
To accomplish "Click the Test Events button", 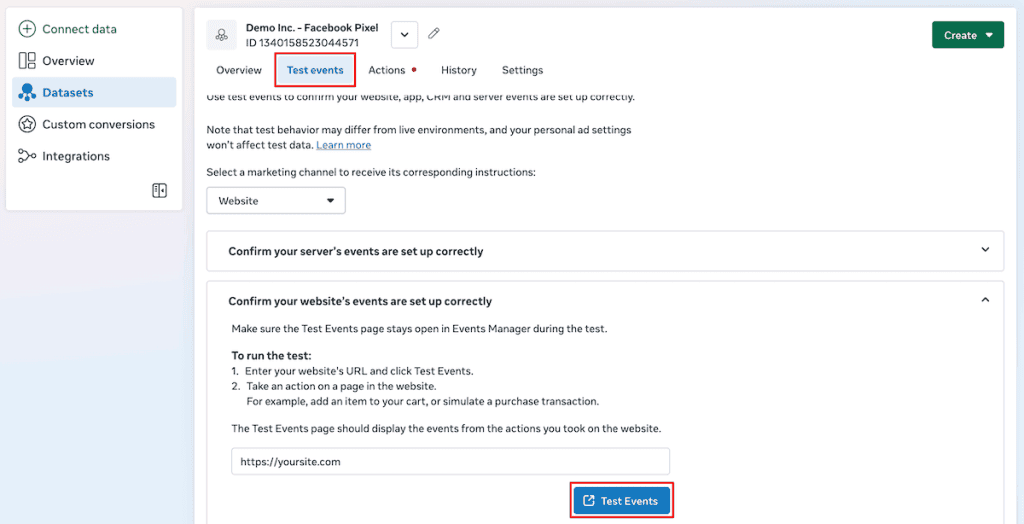I will click(x=622, y=501).
